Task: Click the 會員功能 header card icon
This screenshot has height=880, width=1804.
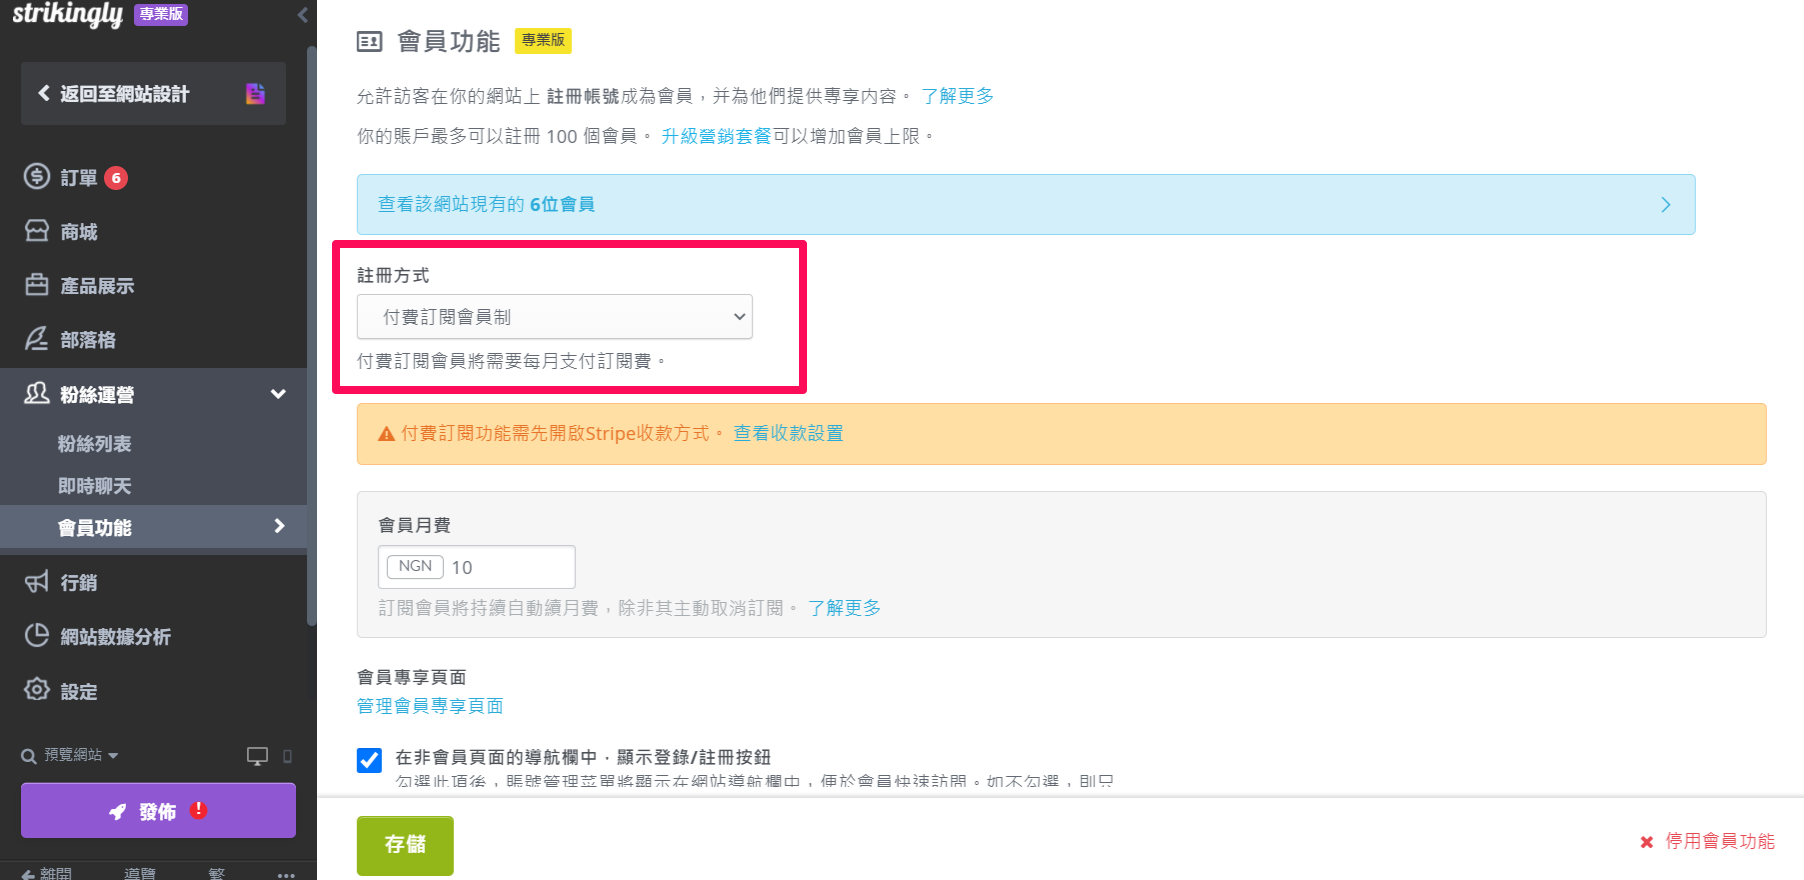Action: [370, 42]
